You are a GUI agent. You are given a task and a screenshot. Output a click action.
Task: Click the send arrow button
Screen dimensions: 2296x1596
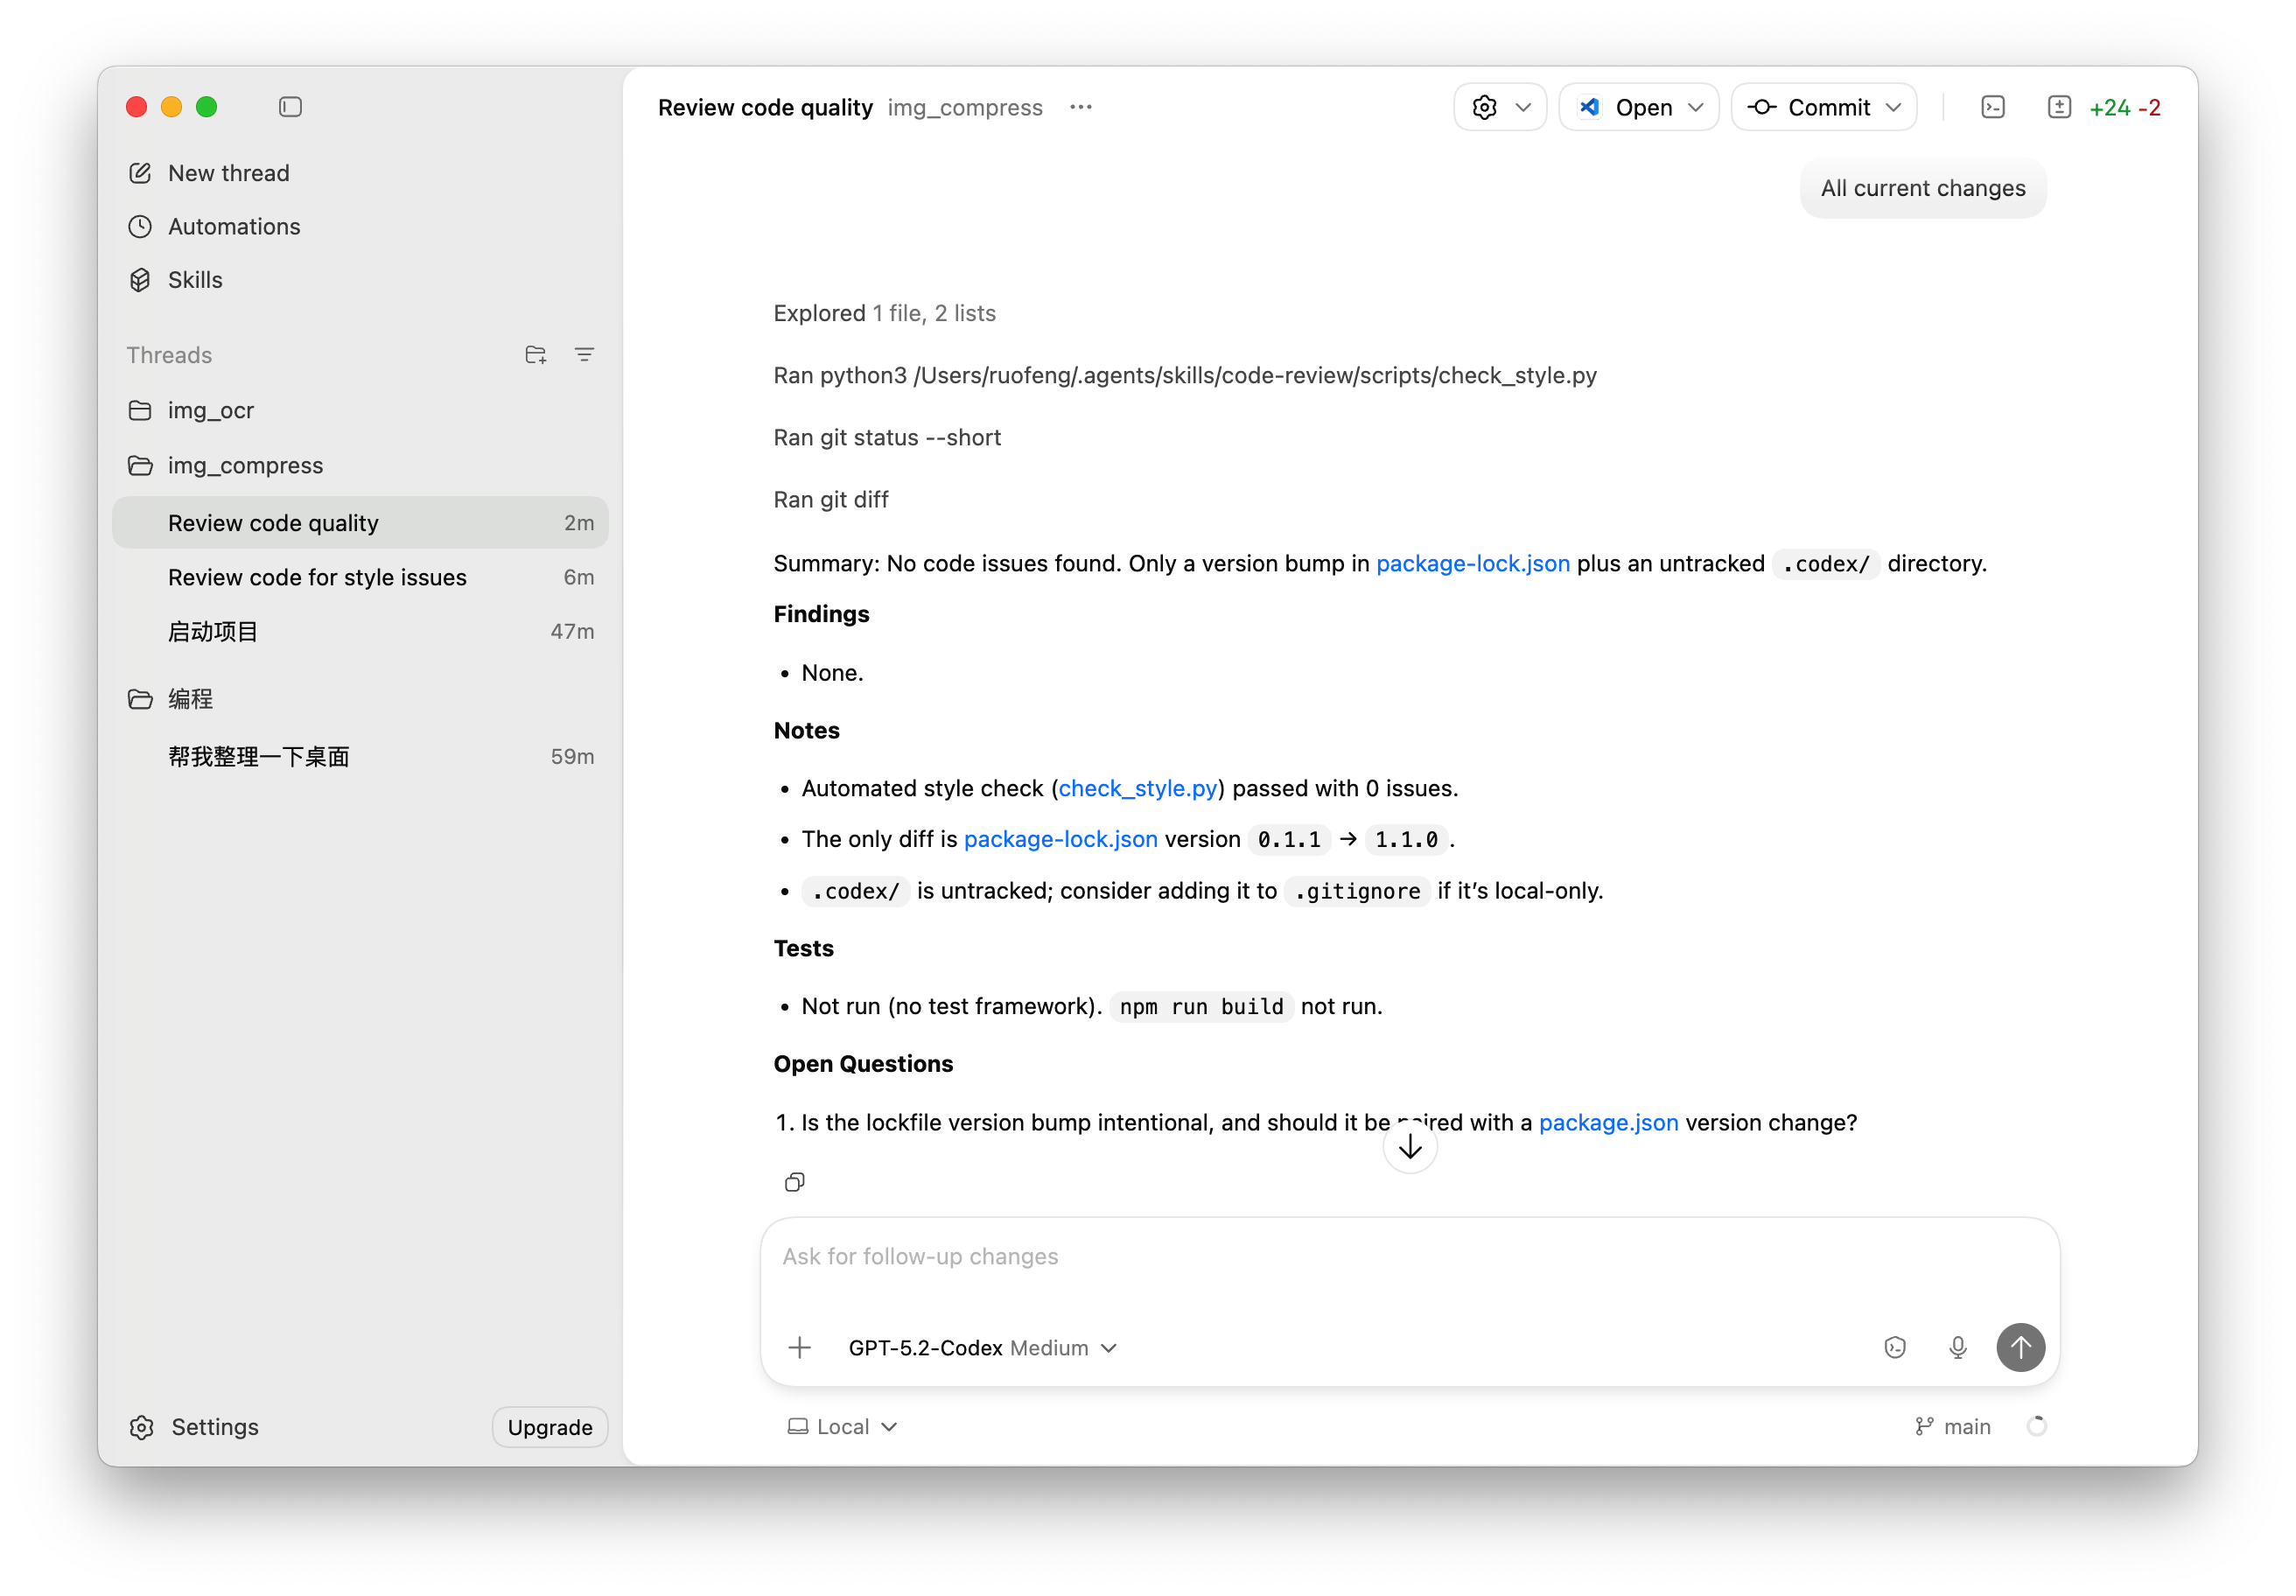pyautogui.click(x=2020, y=1348)
